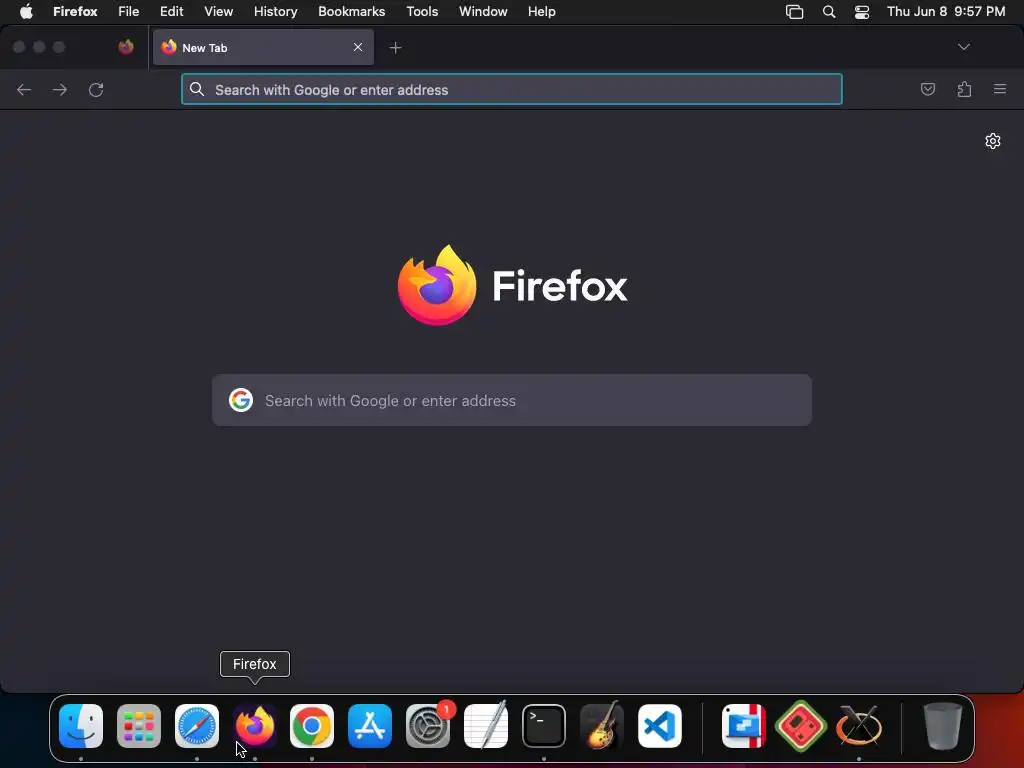The image size is (1024, 768).
Task: Open System Settings from the dock
Action: point(428,726)
